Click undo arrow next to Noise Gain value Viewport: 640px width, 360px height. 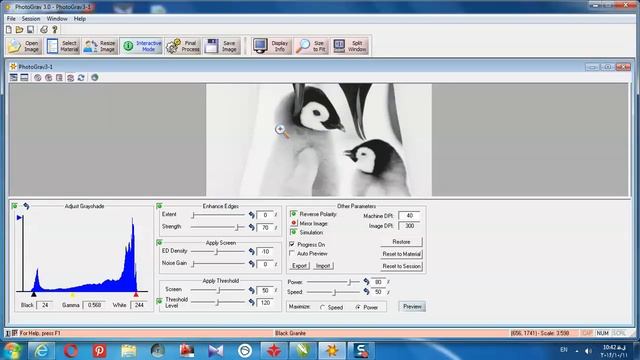click(251, 264)
